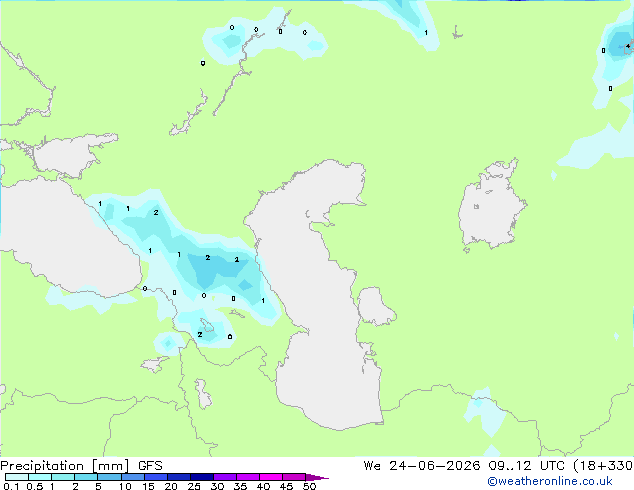
Task: Click the 1–2 mm legend color swatch
Action: click(x=63, y=477)
